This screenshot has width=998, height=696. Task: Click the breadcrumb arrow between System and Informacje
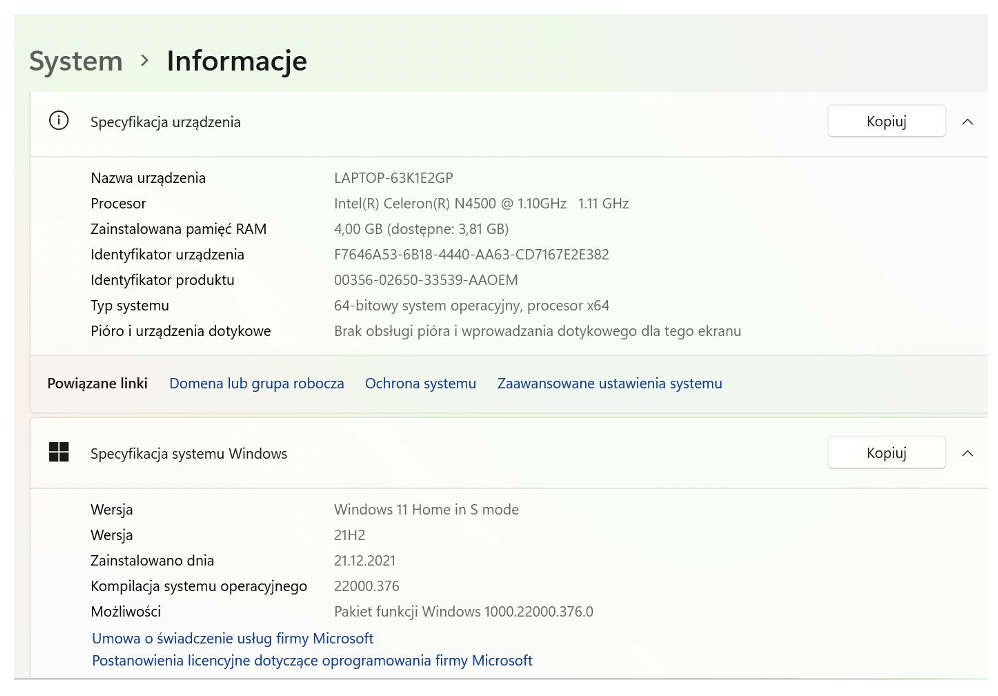[x=144, y=61]
